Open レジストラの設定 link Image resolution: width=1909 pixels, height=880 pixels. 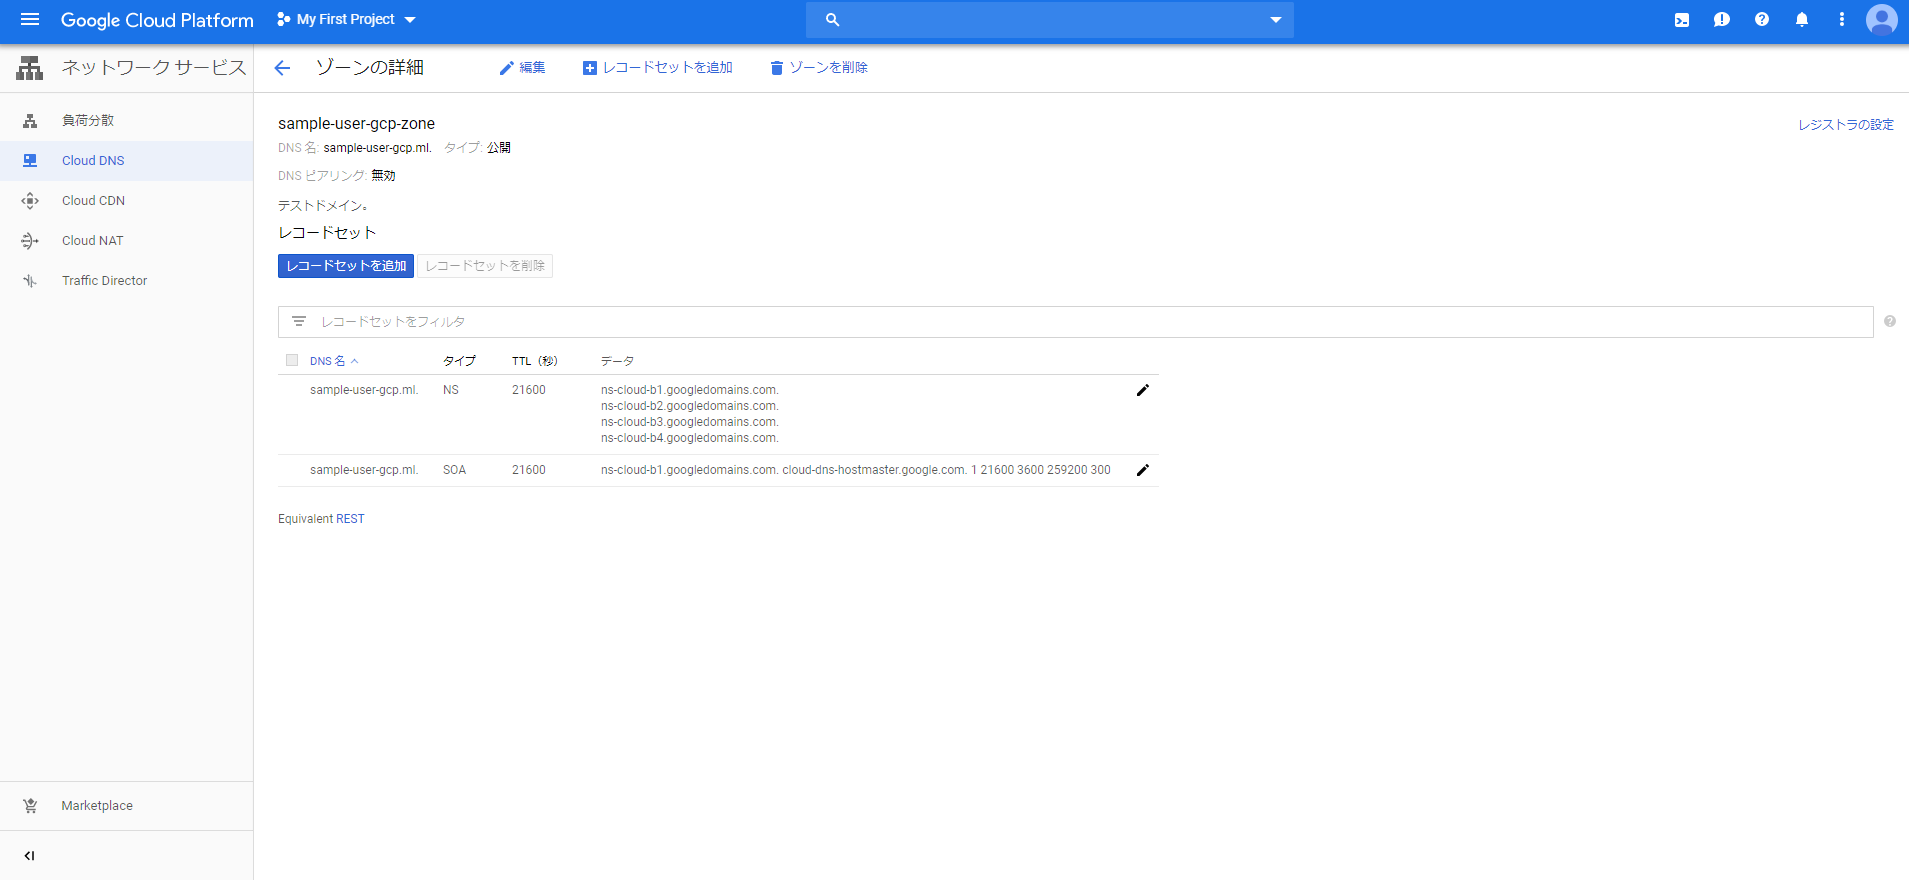[1846, 125]
